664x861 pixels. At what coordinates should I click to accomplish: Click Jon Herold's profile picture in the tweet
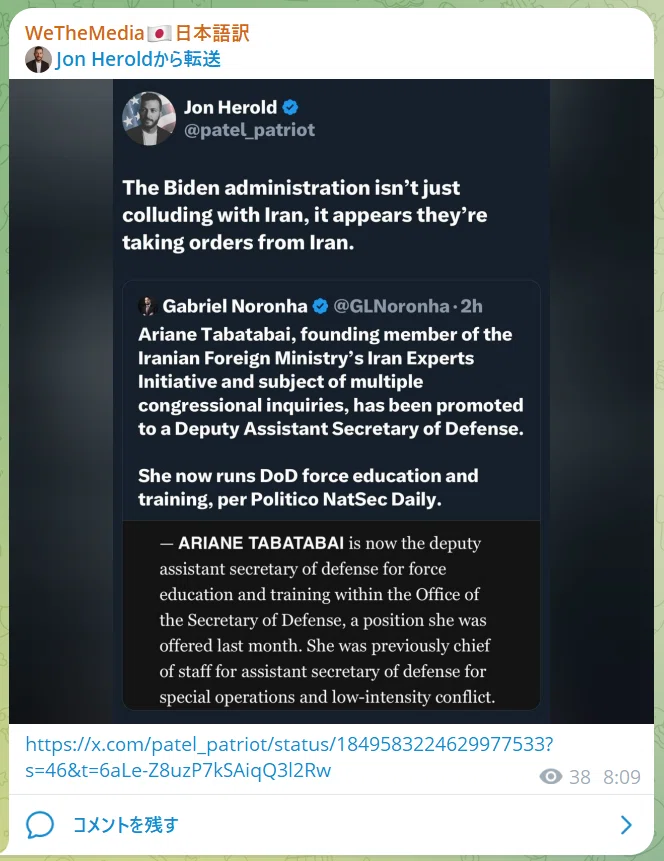click(x=149, y=119)
